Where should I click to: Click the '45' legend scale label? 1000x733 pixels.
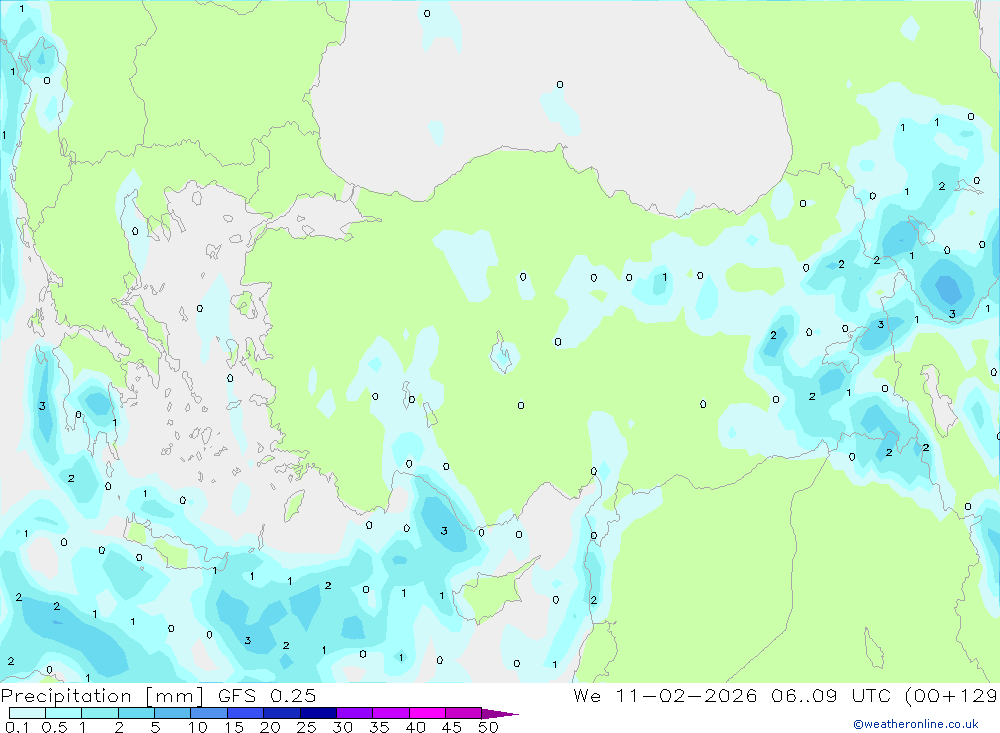point(452,727)
